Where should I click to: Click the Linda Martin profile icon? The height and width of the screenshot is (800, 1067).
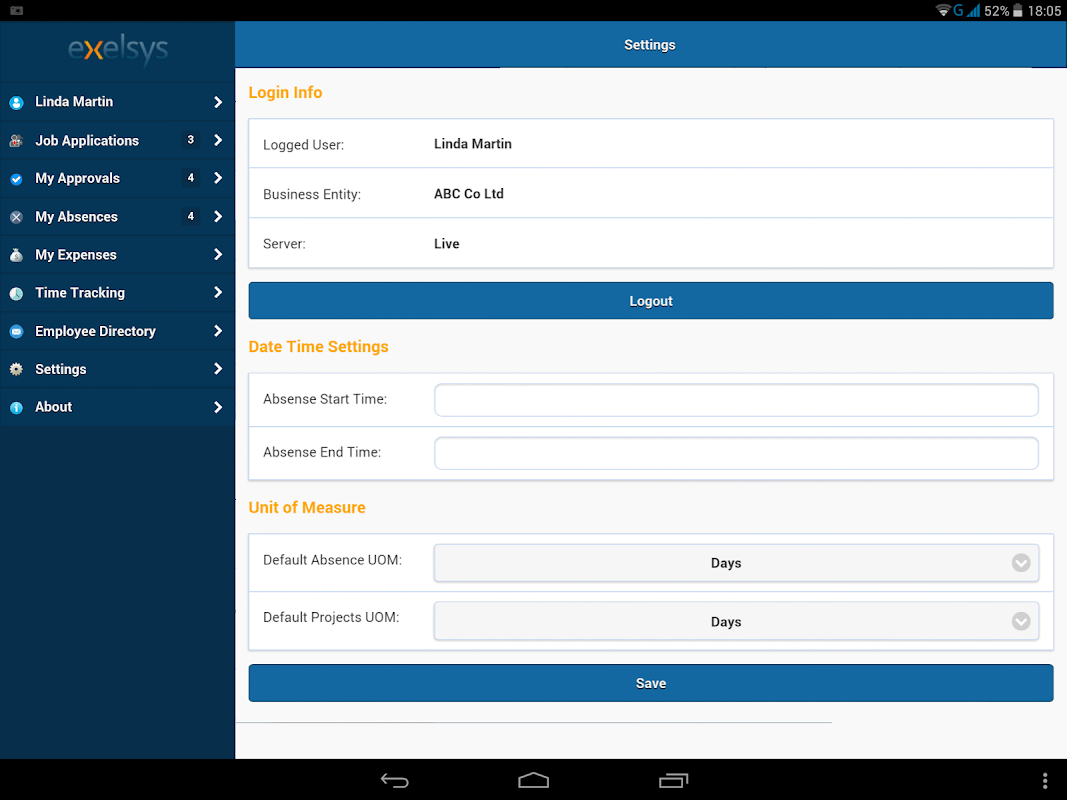coord(16,103)
